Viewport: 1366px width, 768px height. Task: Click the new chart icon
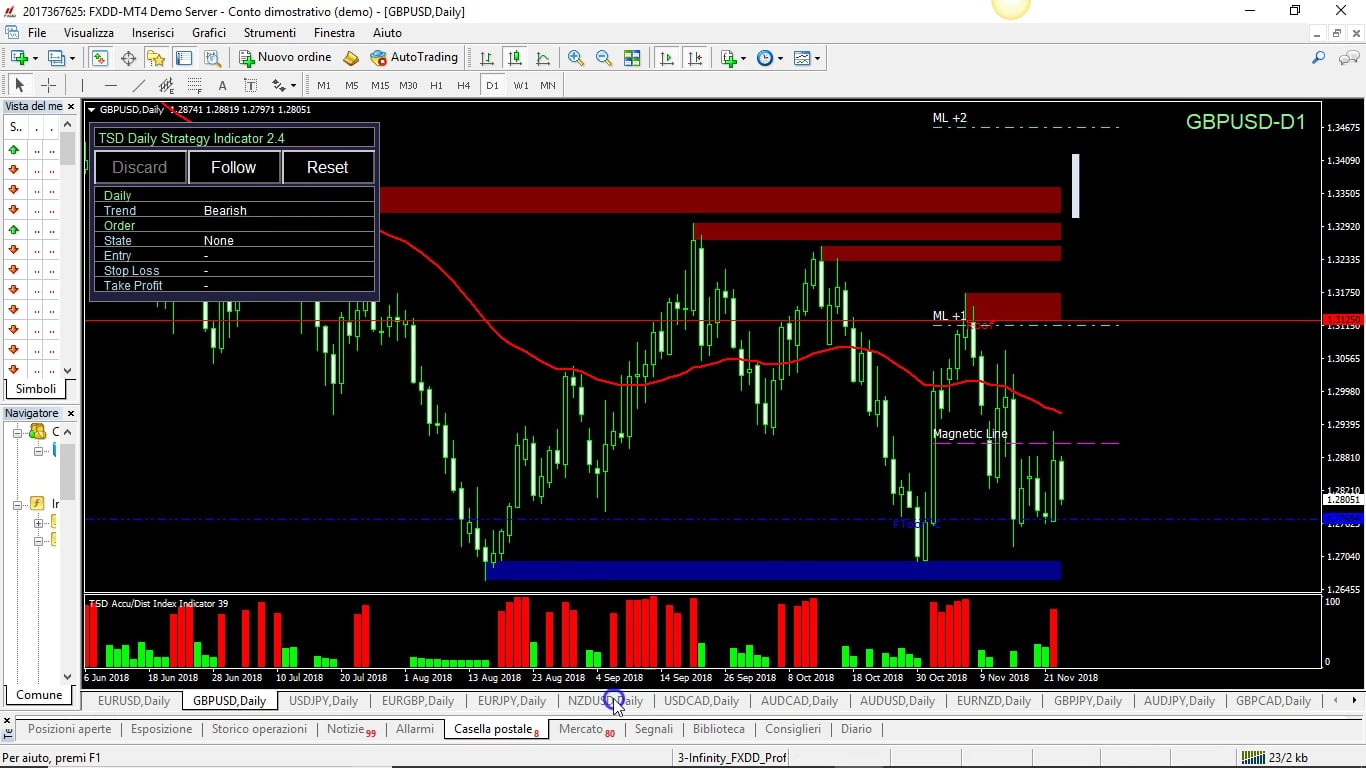[x=19, y=58]
